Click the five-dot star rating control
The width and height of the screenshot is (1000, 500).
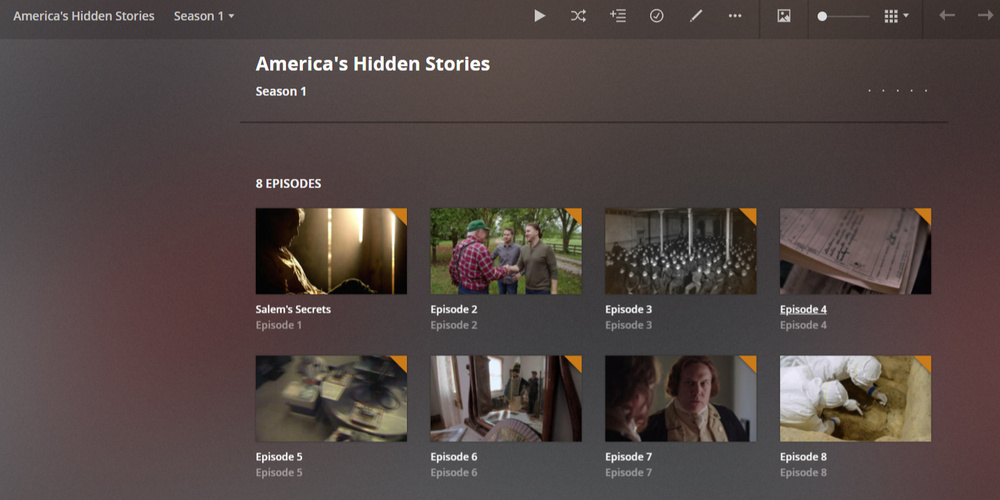(898, 91)
